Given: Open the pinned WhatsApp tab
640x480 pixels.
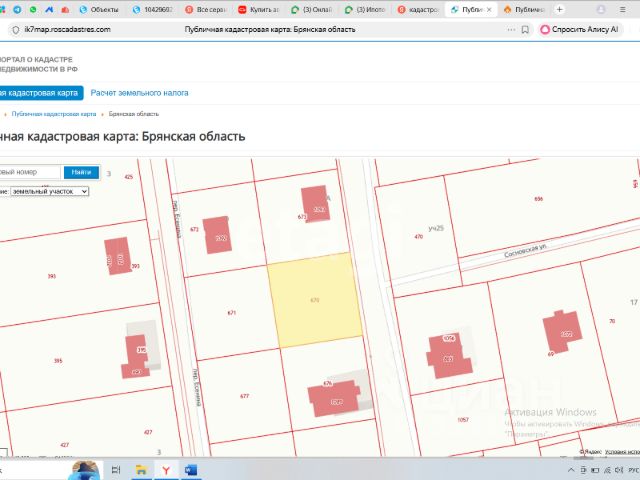Looking at the screenshot, I should (33, 9).
